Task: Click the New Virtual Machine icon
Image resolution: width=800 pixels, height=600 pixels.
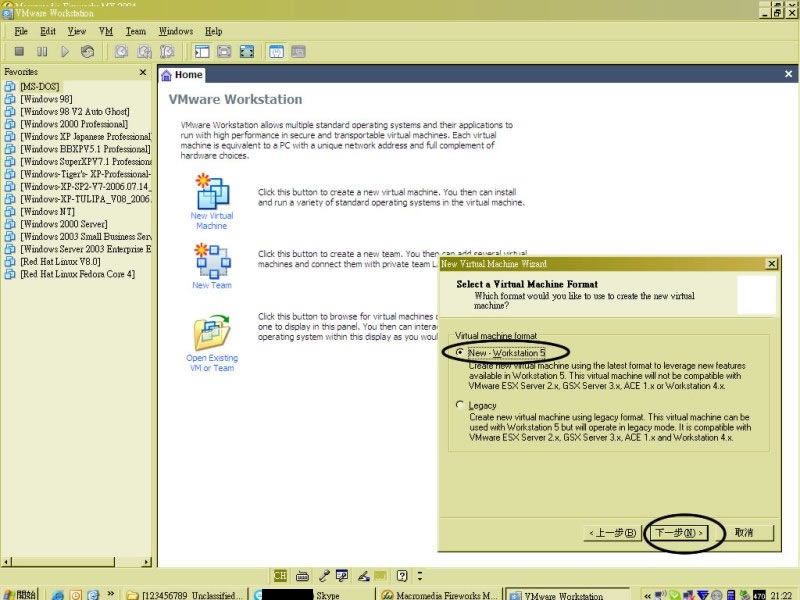Action: 212,191
